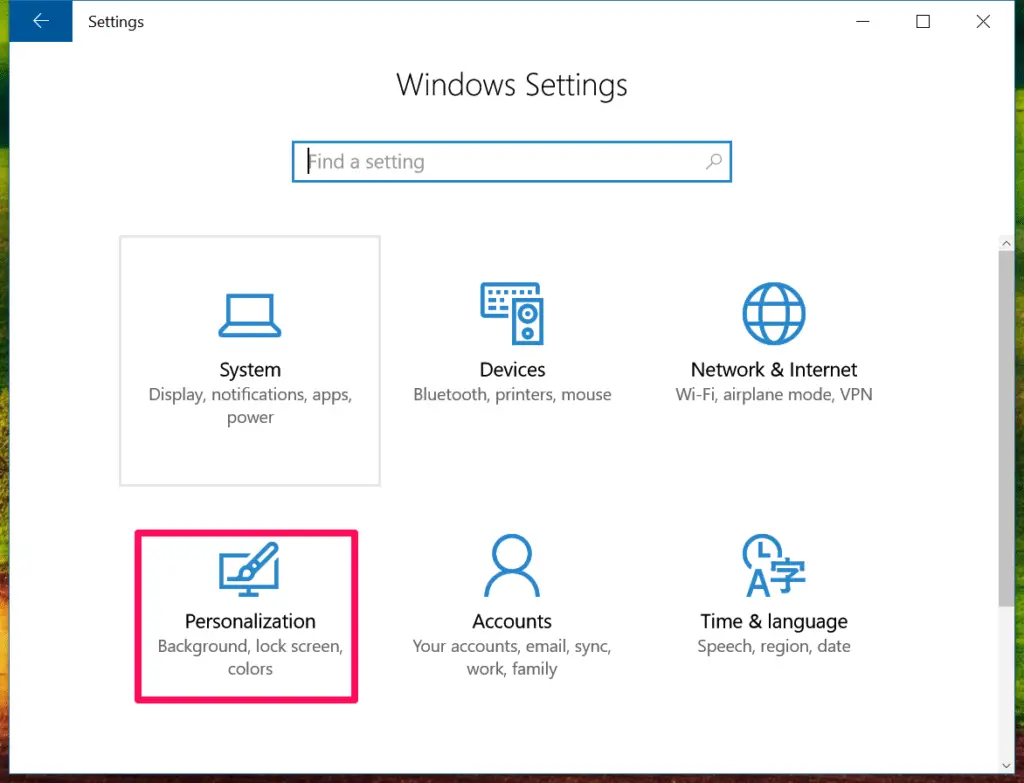Screen dimensions: 1024x783
Task: Click the Personalization category label
Action: [250, 621]
